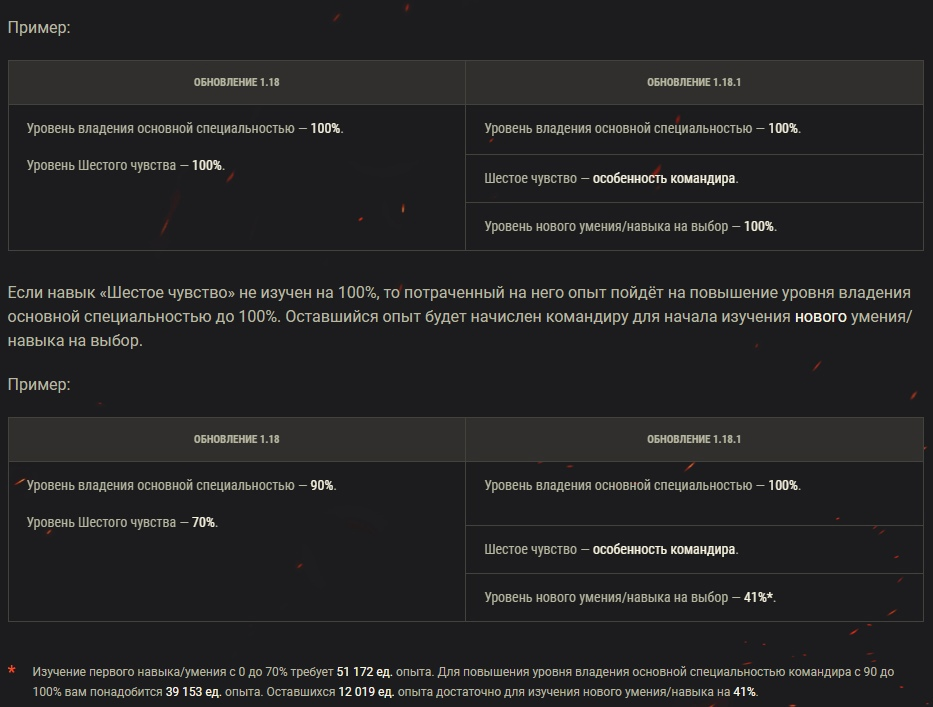Select 'ОБНОВЛЕНИЕ 1.18' header in the first table
This screenshot has width=933, height=707.
tap(236, 83)
